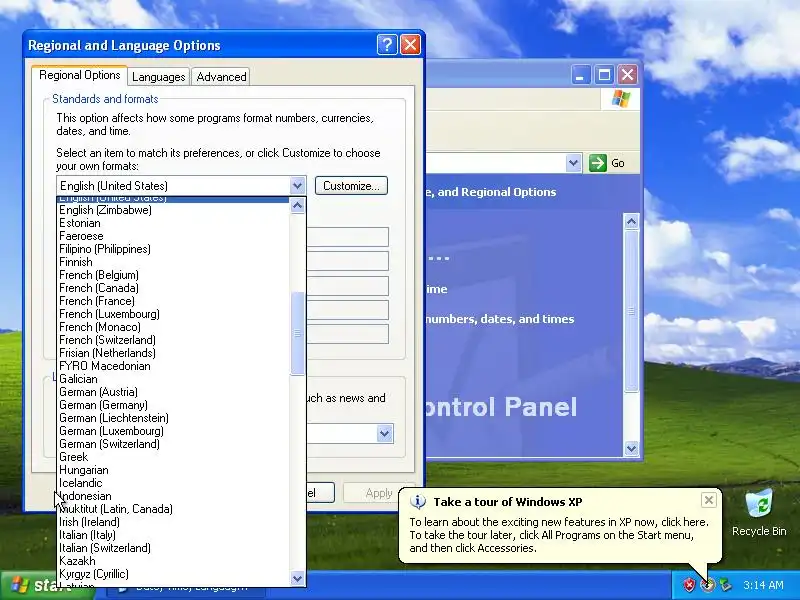Select German (Germany) from list
The width and height of the screenshot is (800, 600).
173,405
